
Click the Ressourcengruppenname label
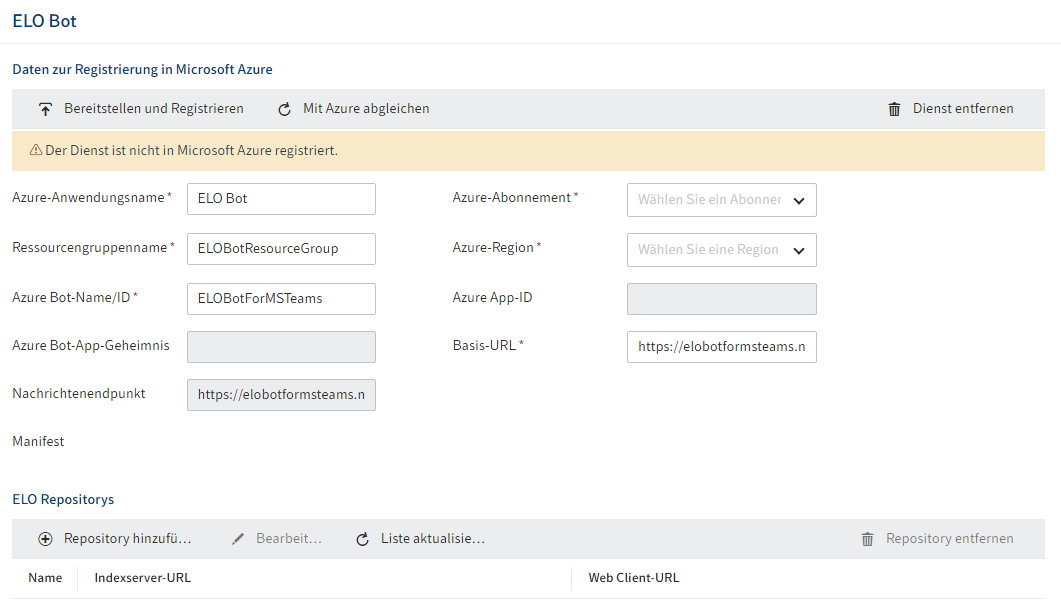point(90,248)
